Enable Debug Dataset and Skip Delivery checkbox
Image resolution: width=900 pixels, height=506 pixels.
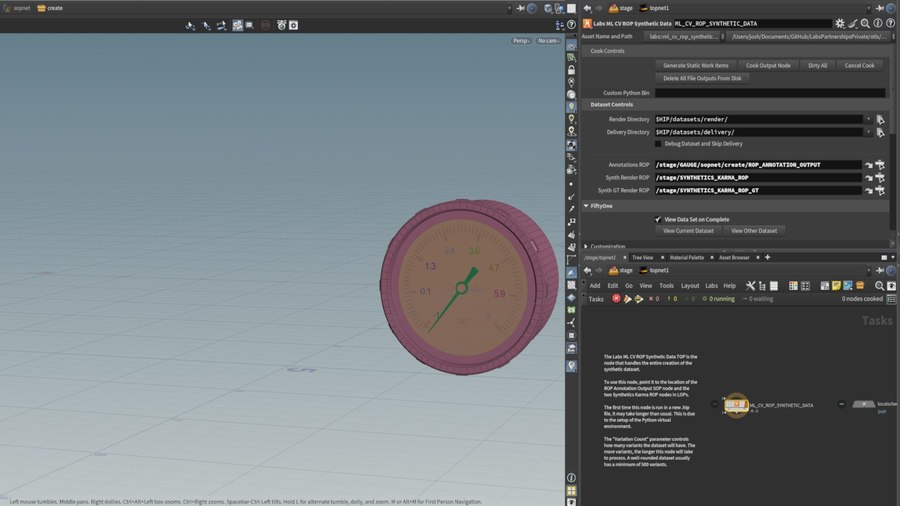coord(657,144)
